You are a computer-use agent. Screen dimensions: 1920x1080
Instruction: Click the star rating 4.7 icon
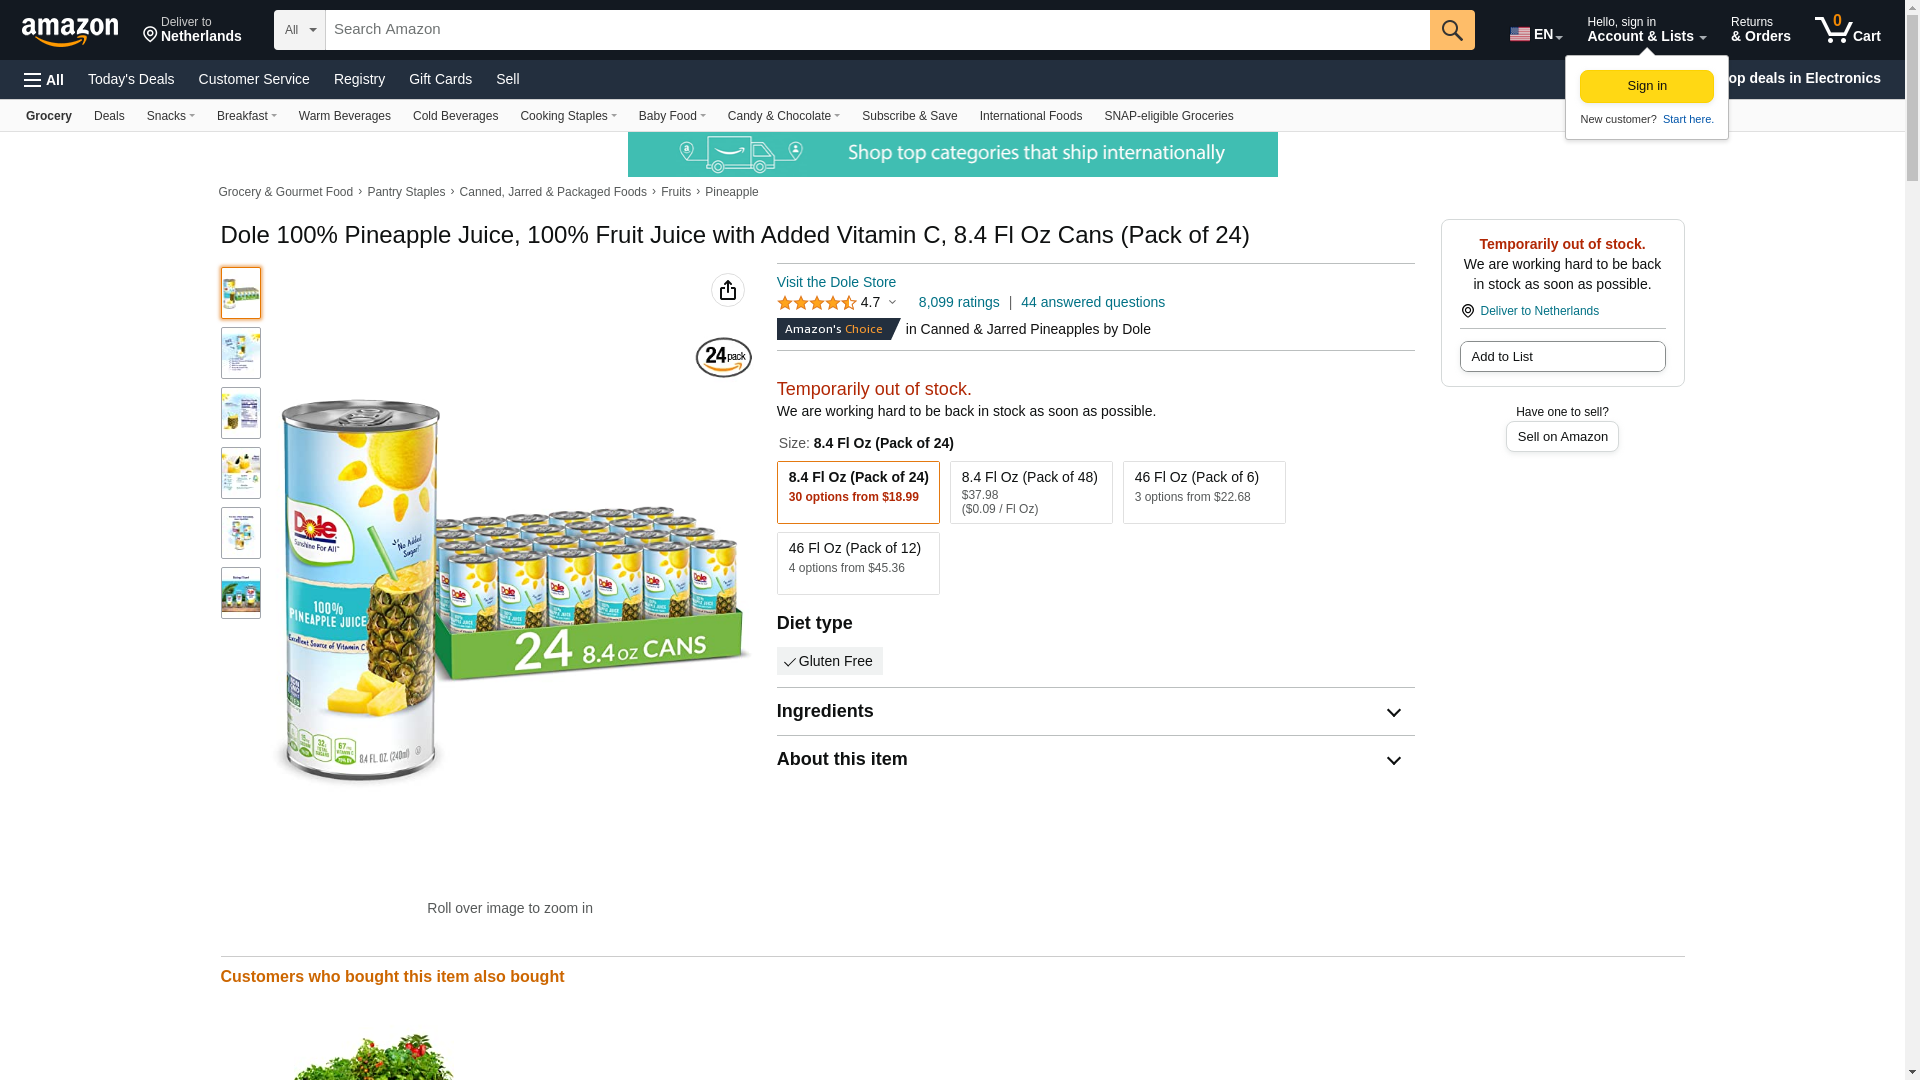pos(817,303)
